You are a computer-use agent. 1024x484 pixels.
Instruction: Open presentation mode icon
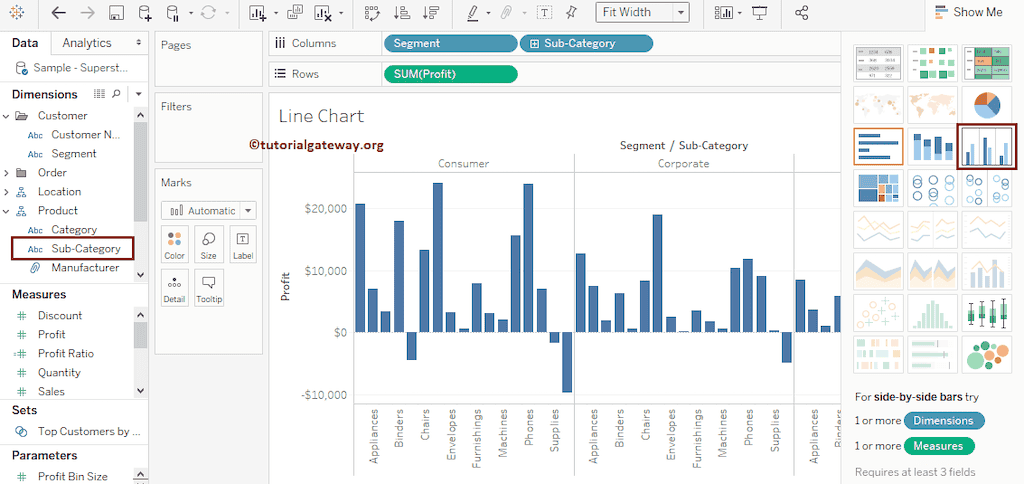(x=760, y=13)
